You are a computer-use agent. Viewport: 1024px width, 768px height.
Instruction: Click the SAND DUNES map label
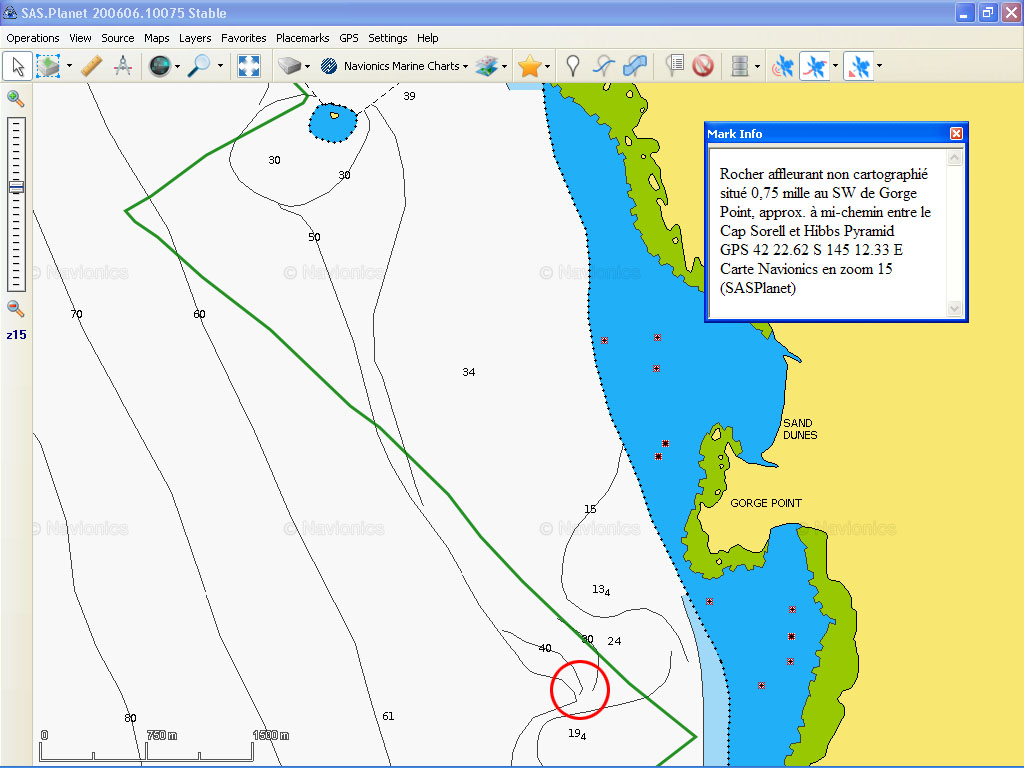800,429
